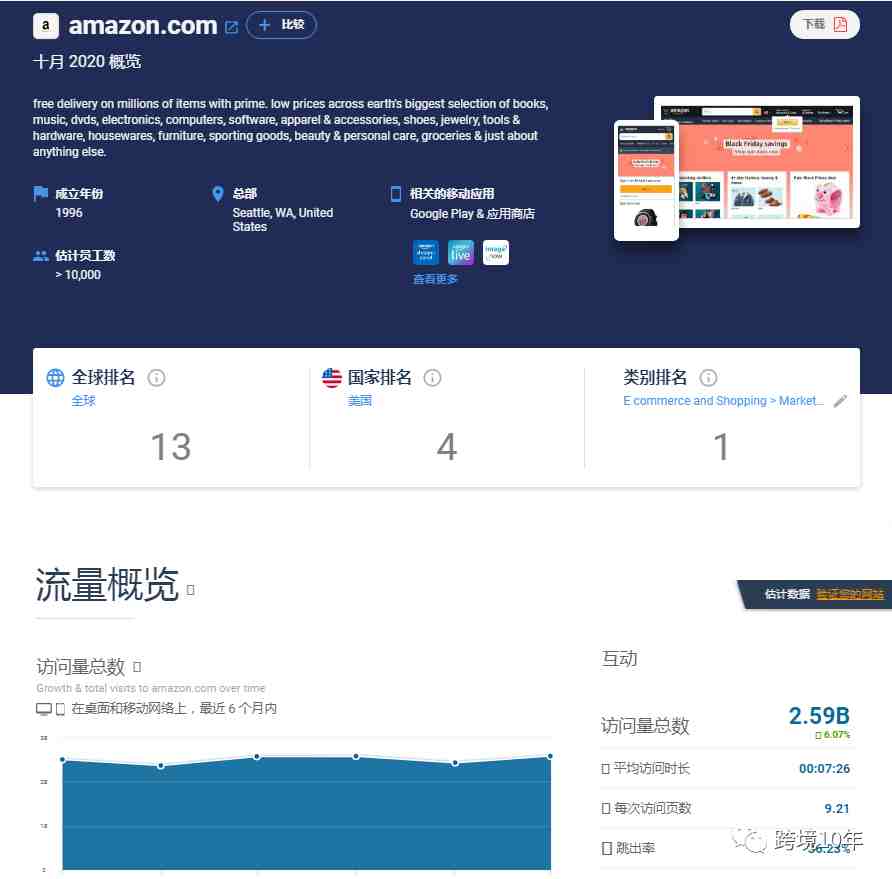The width and height of the screenshot is (892, 879).
Task: Click the 十月 2020 概览 heading
Action: [x=87, y=61]
